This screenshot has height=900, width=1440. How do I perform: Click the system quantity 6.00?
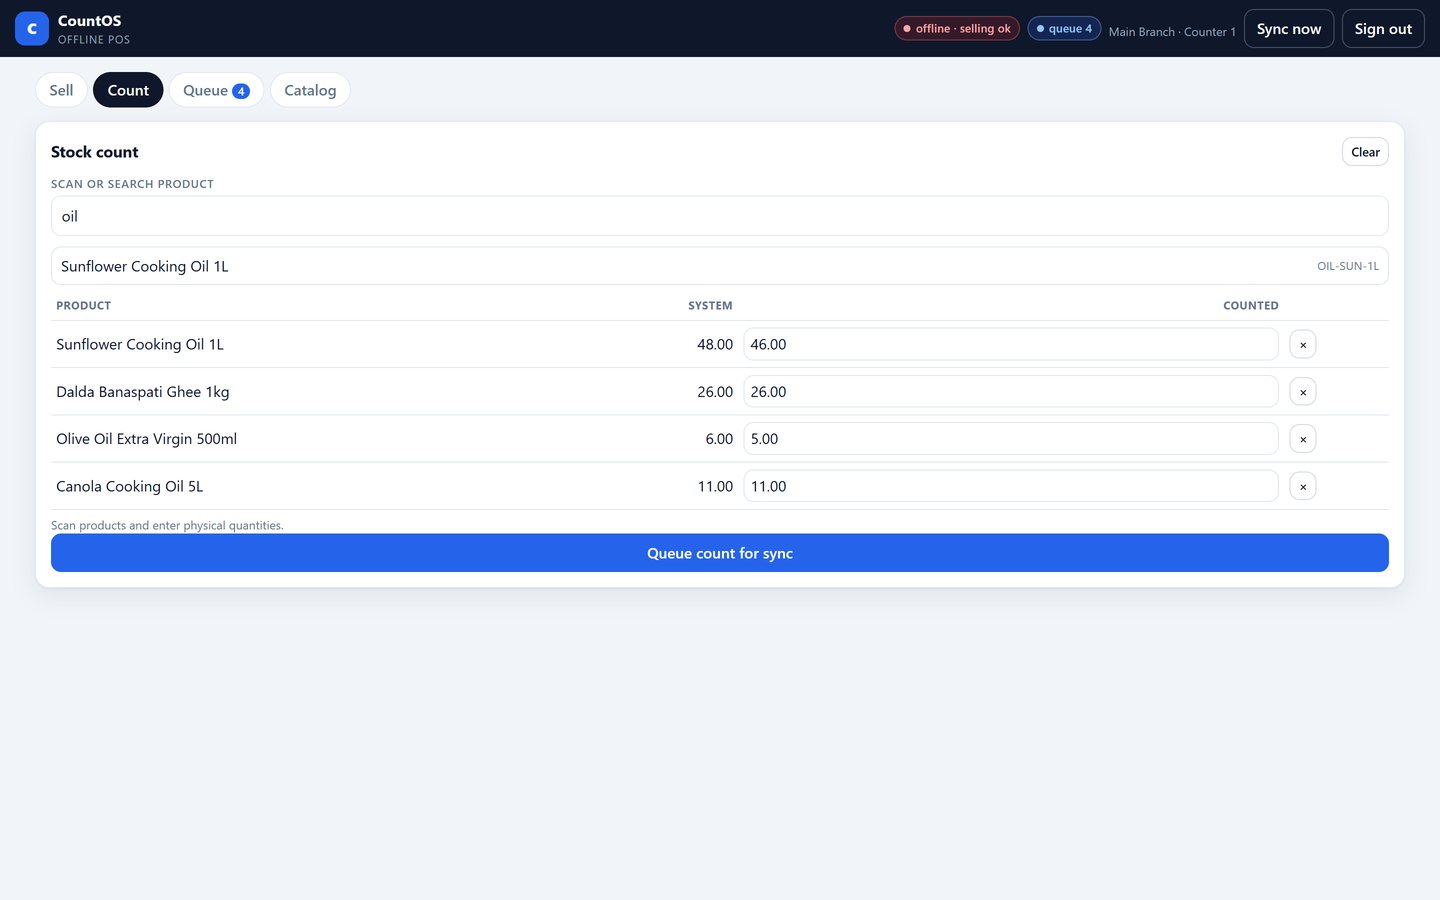pos(719,439)
